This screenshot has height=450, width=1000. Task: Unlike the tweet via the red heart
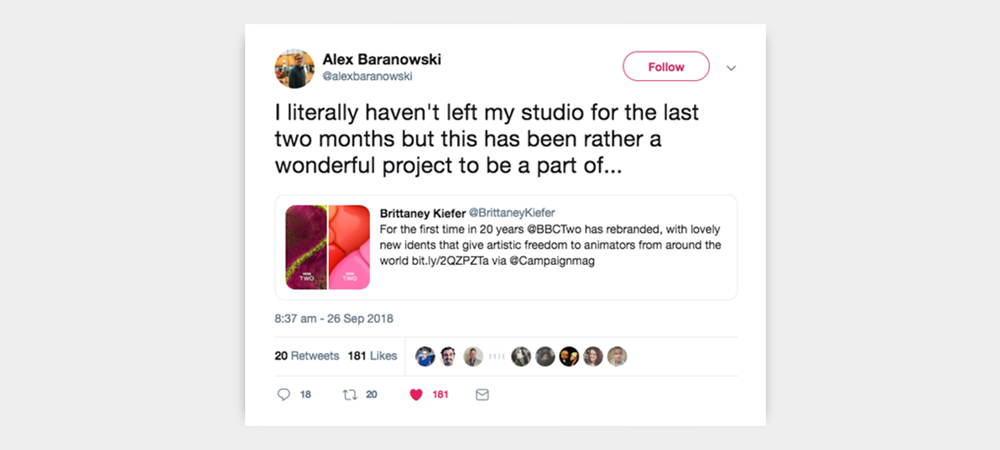(416, 395)
